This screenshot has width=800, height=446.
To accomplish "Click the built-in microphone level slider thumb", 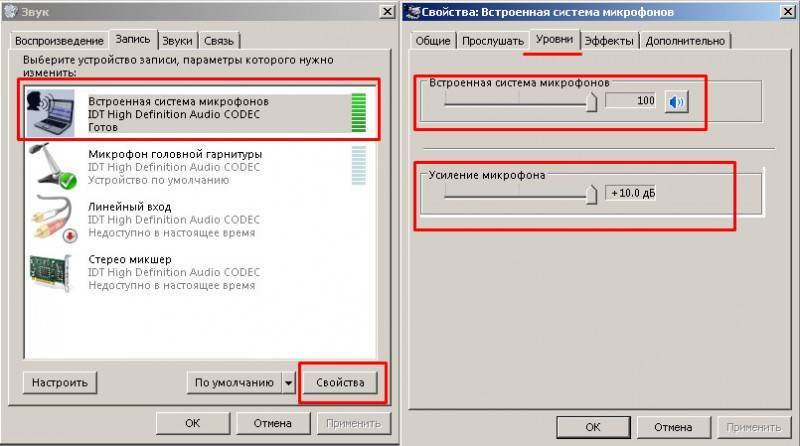I will [591, 102].
